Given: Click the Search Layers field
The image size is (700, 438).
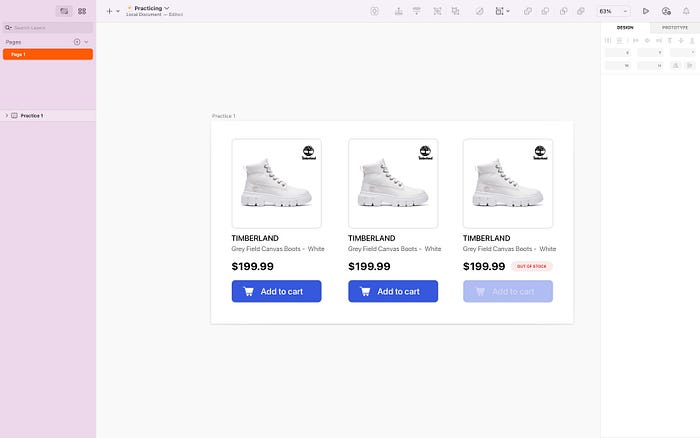Looking at the screenshot, I should pos(48,28).
